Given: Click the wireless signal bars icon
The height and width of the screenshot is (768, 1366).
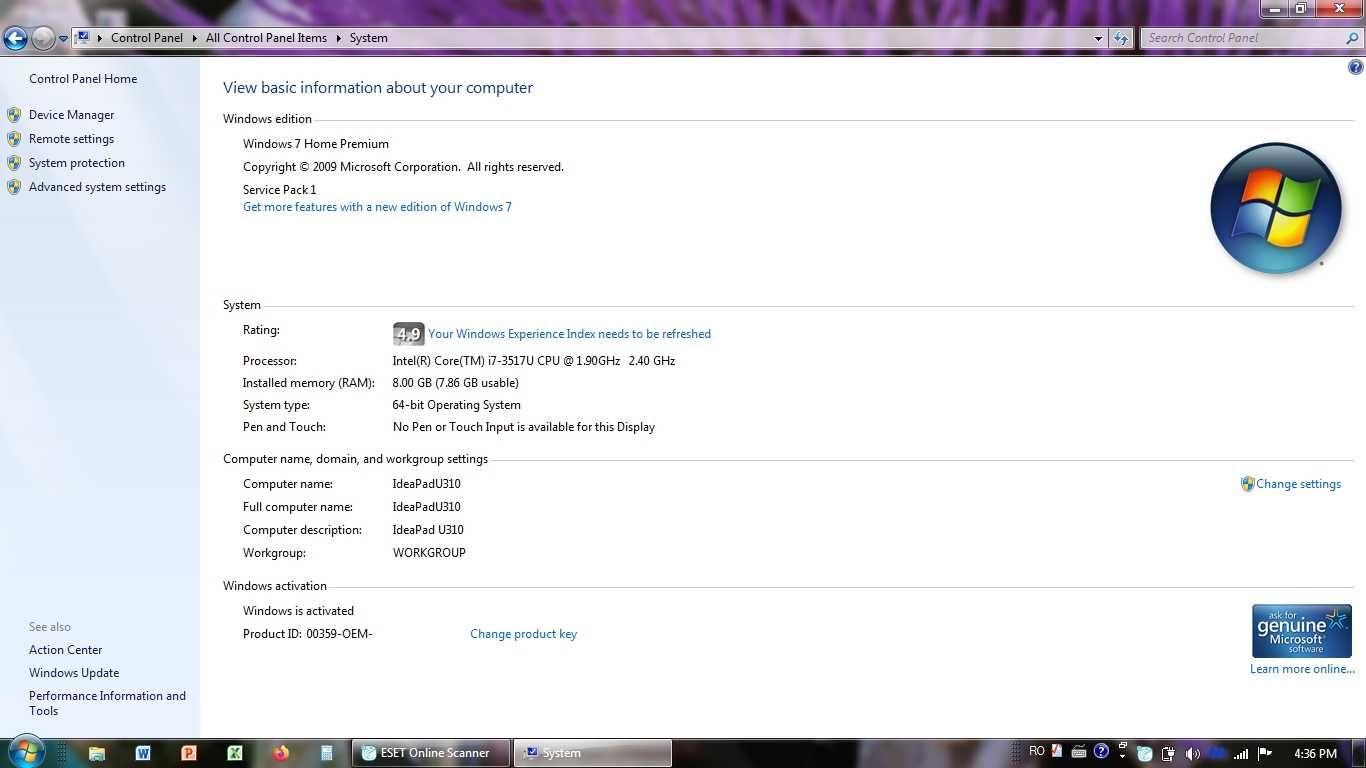Looking at the screenshot, I should coord(1241,754).
